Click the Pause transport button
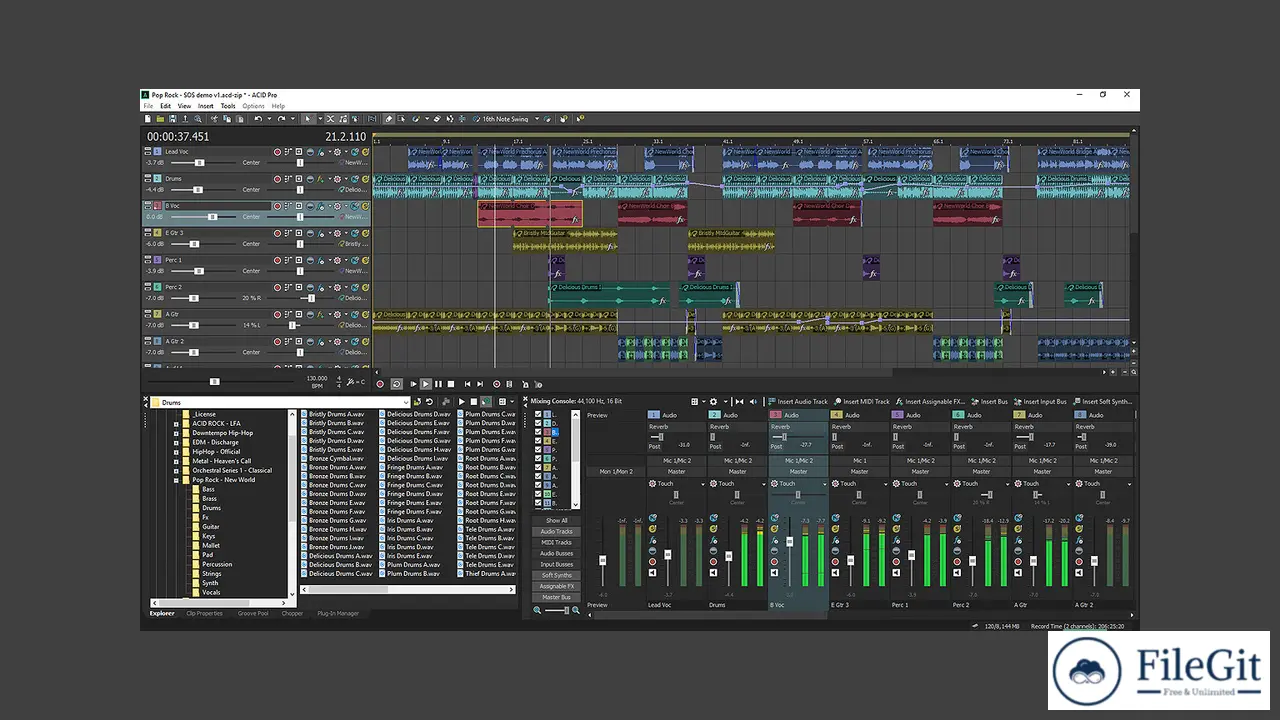The width and height of the screenshot is (1280, 720). click(438, 384)
